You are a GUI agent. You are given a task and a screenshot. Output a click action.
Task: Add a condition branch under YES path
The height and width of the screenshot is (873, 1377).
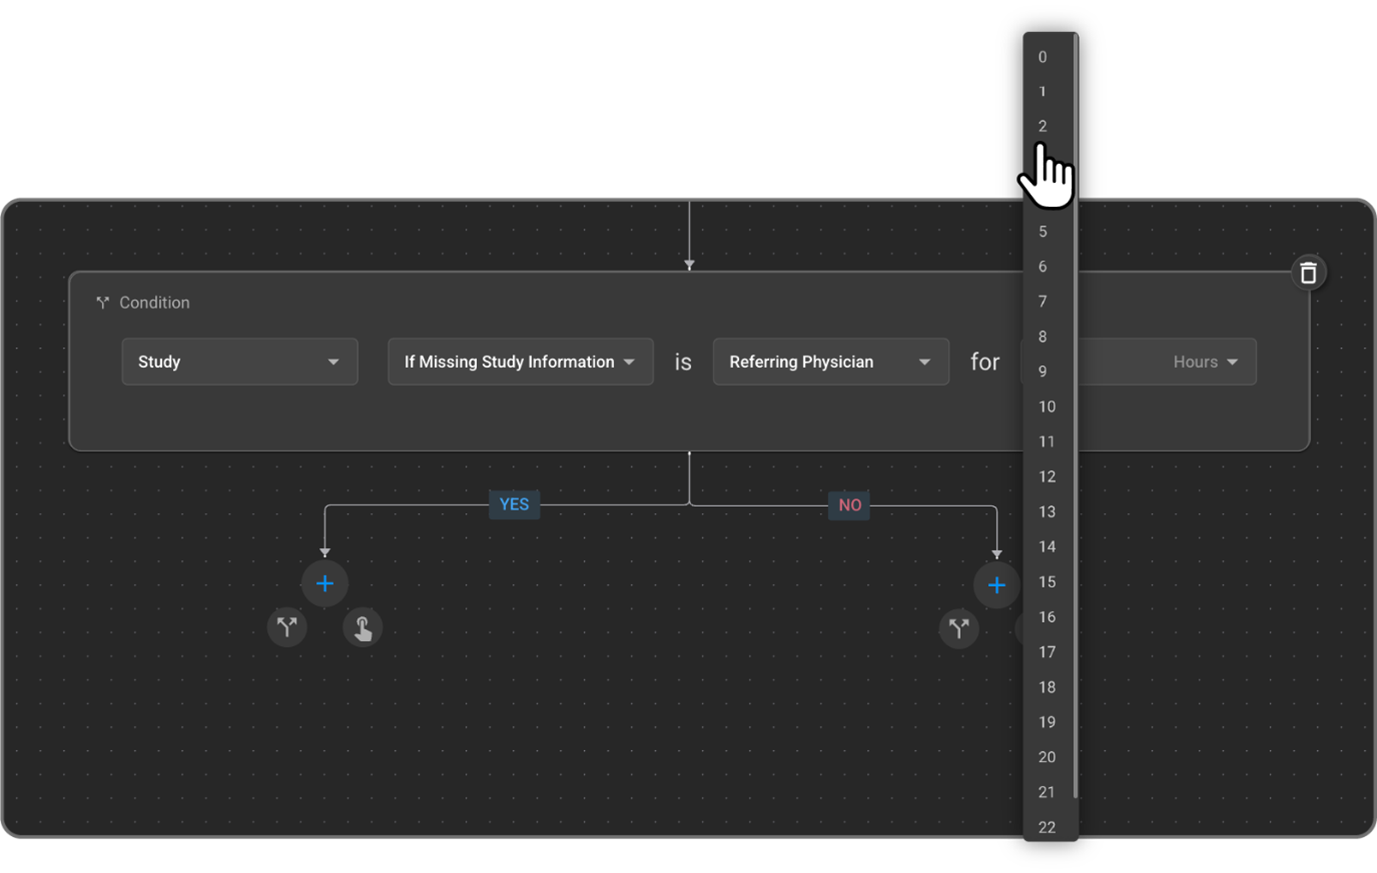pyautogui.click(x=287, y=628)
